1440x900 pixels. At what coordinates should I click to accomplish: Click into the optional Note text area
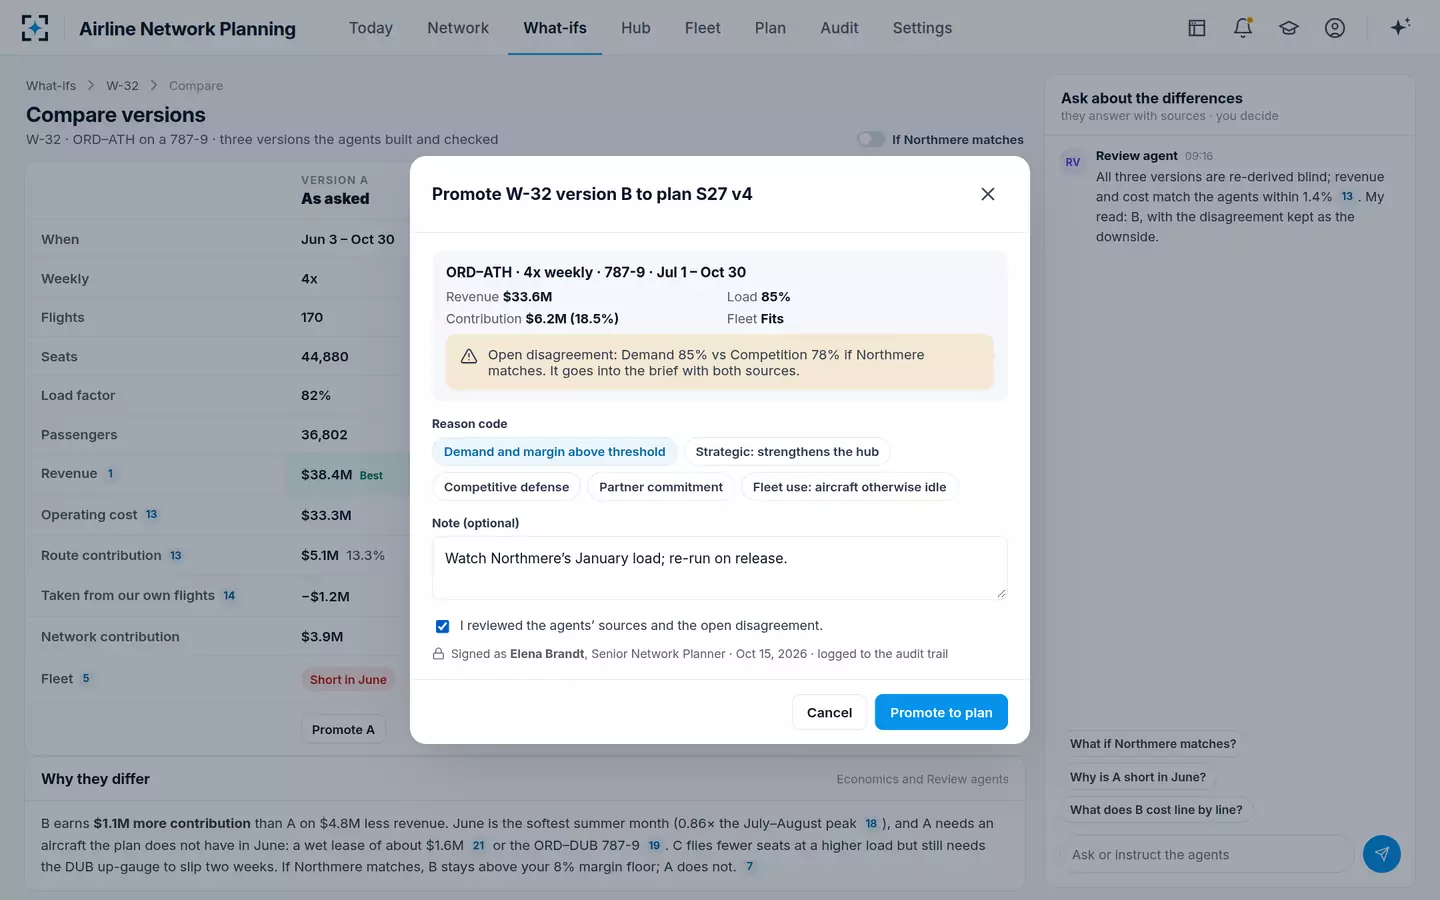pos(719,568)
